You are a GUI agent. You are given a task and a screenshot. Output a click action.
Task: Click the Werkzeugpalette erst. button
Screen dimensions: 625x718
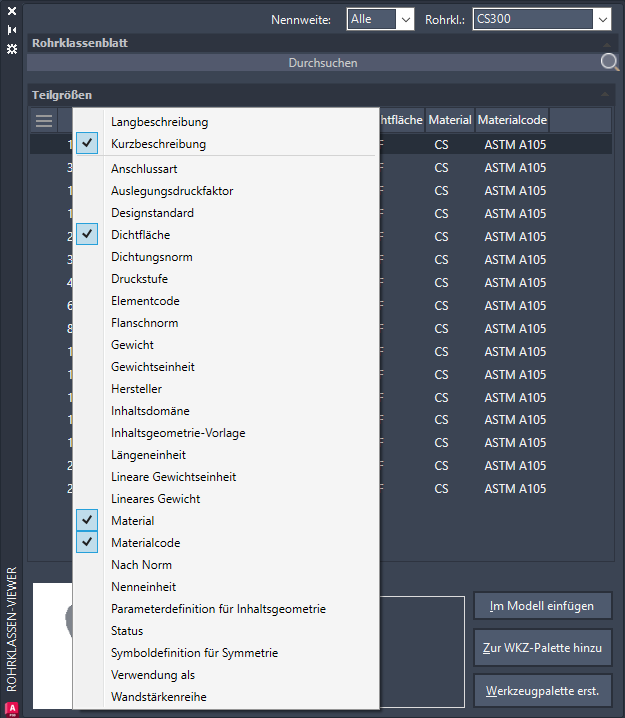pyautogui.click(x=542, y=691)
